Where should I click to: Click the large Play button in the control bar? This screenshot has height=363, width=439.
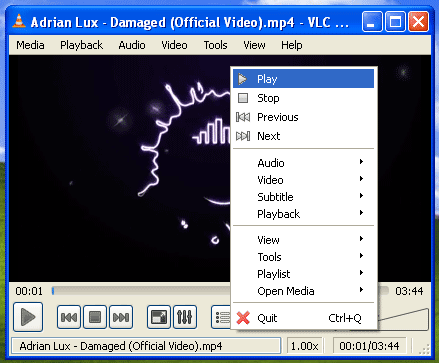point(28,317)
